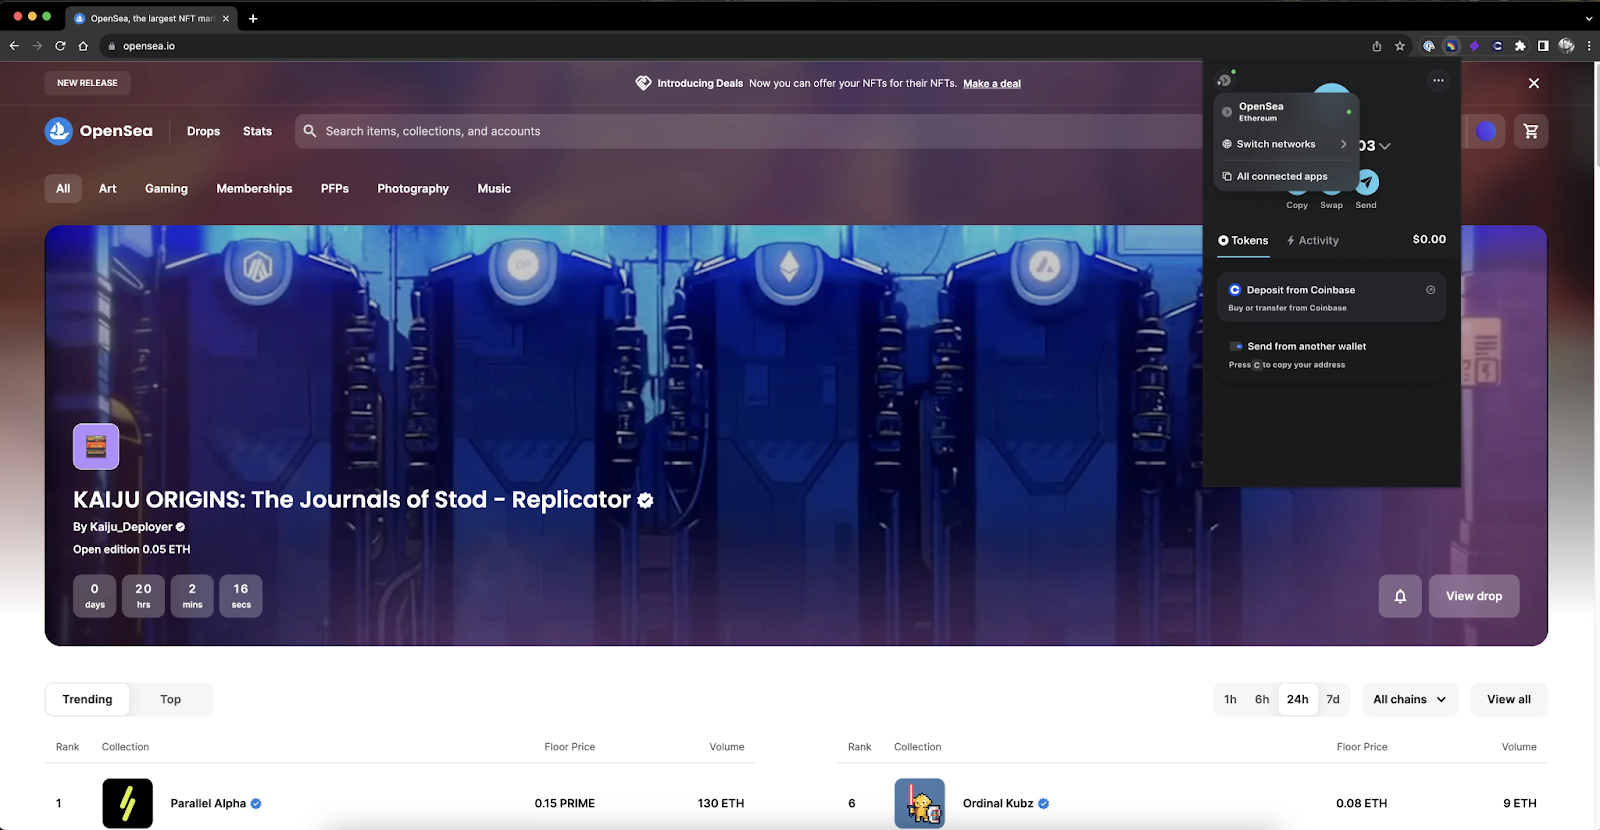Open Chrome three-dot menu
The width and height of the screenshot is (1600, 830).
pyautogui.click(x=1589, y=46)
